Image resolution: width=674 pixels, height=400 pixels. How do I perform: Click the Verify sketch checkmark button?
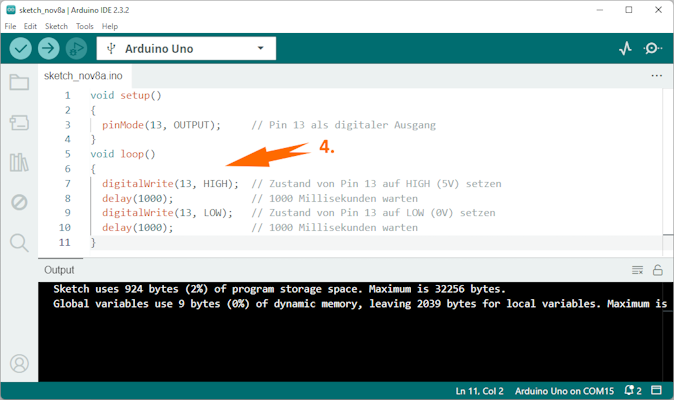tap(21, 49)
